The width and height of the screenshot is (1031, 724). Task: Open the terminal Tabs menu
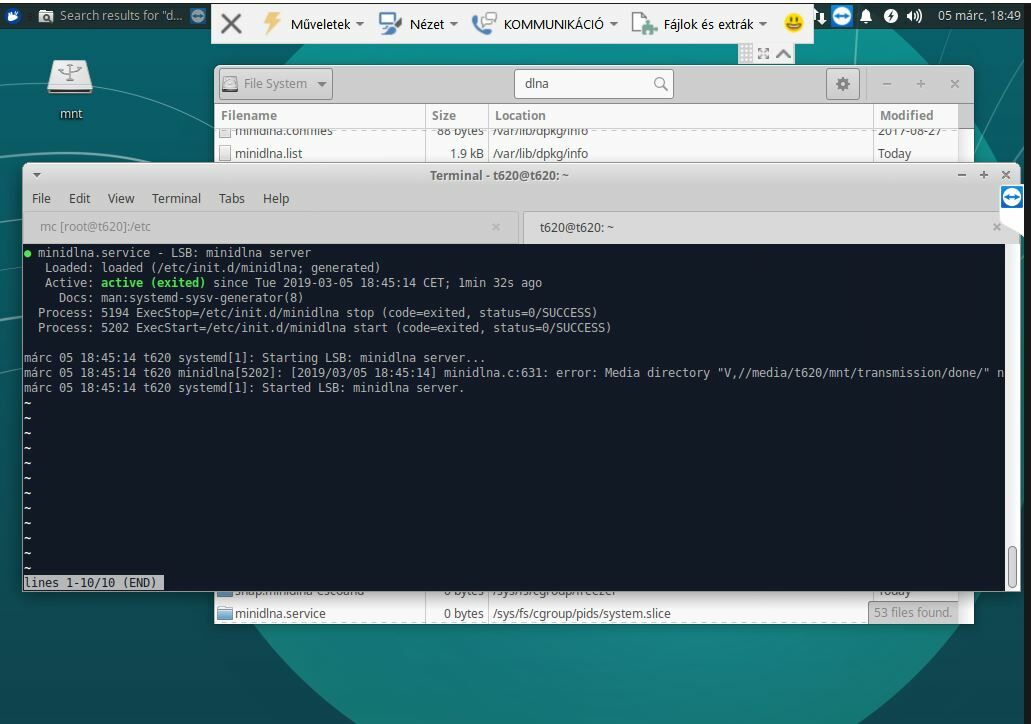click(x=231, y=198)
